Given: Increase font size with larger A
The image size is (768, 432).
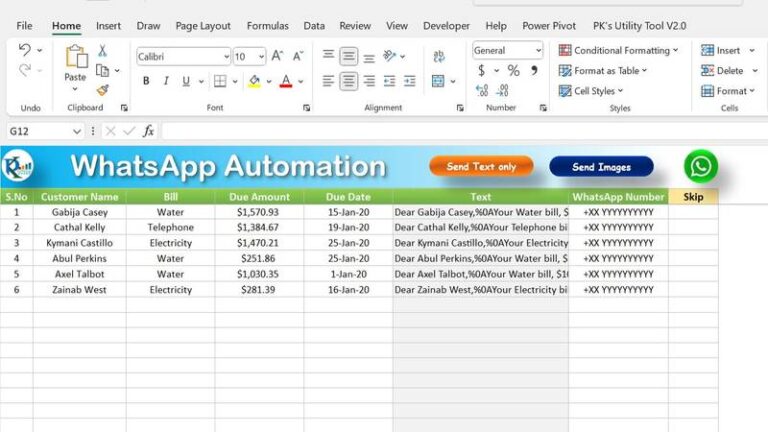Looking at the screenshot, I should point(277,56).
